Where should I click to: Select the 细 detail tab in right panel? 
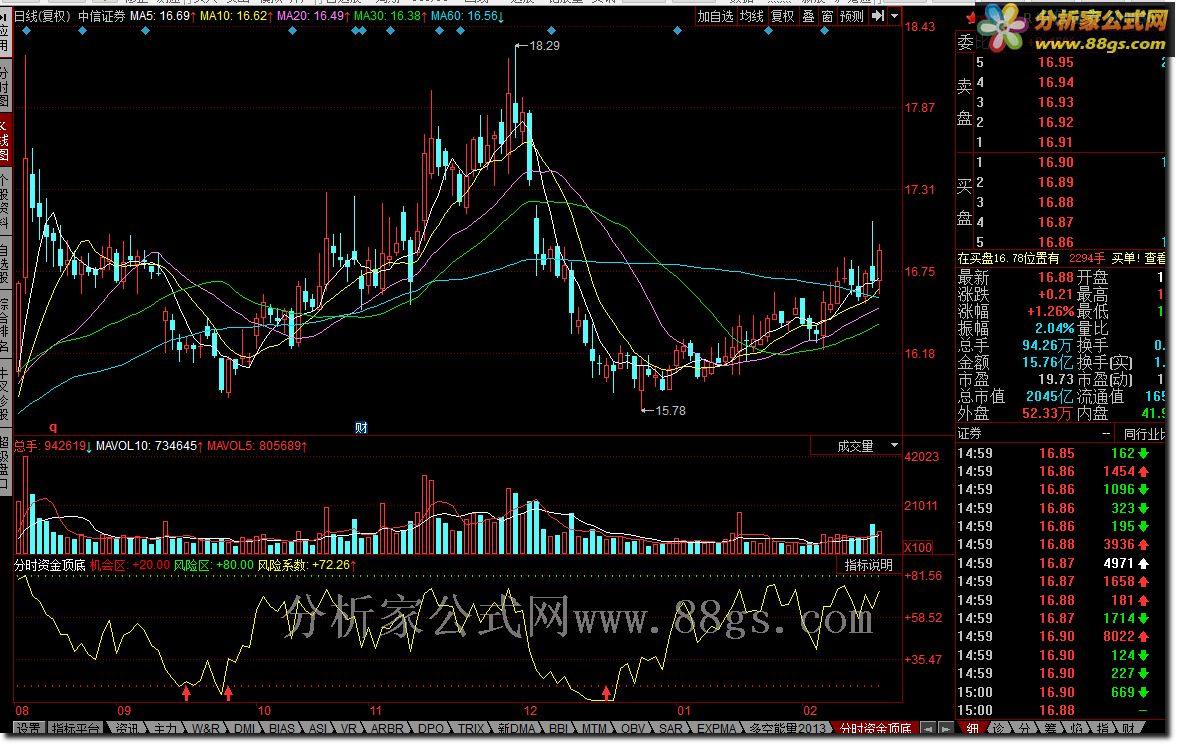pyautogui.click(x=973, y=729)
